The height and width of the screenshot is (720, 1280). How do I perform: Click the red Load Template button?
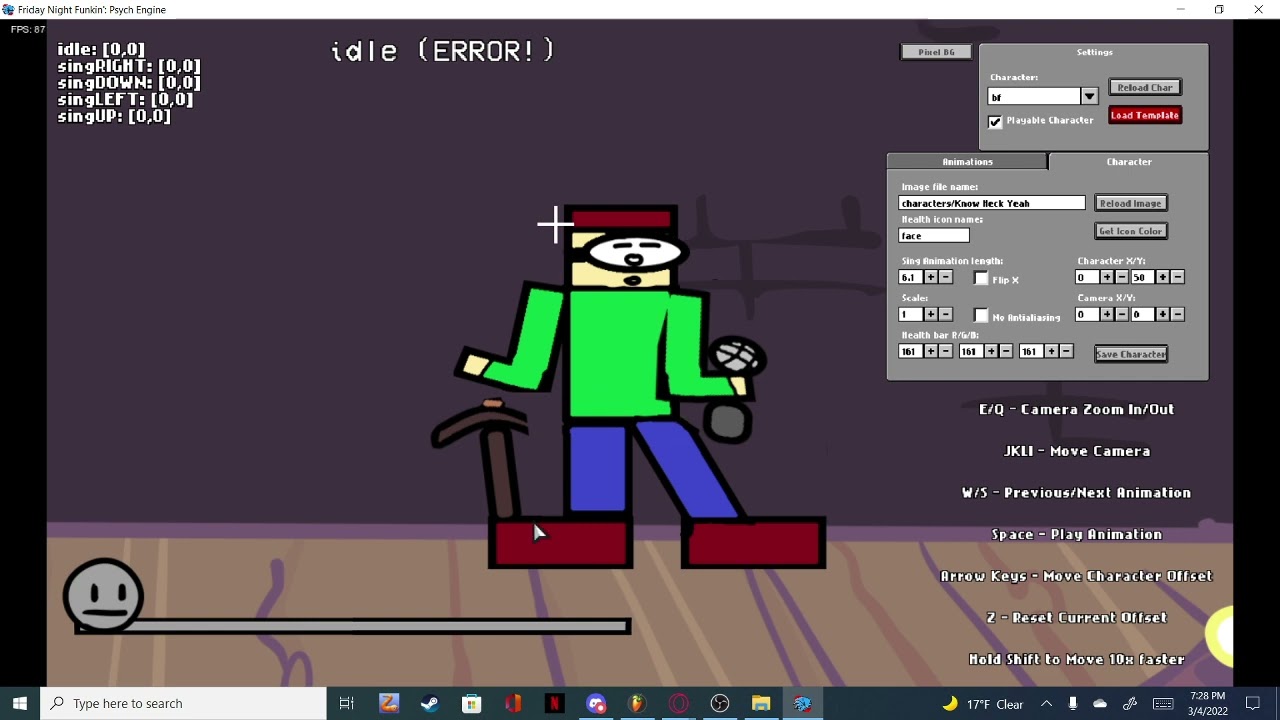click(x=1145, y=116)
